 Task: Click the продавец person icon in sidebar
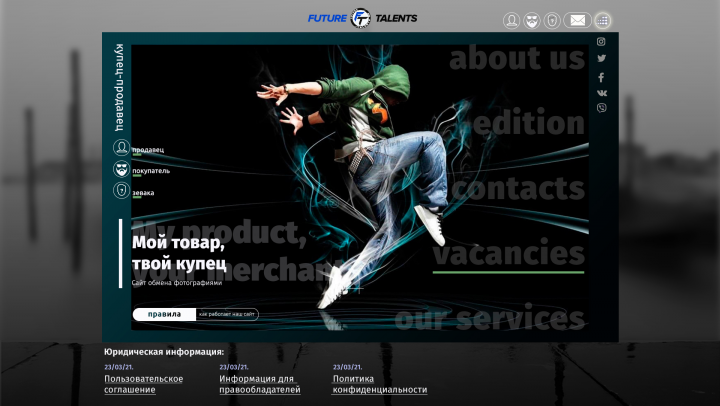click(x=121, y=148)
